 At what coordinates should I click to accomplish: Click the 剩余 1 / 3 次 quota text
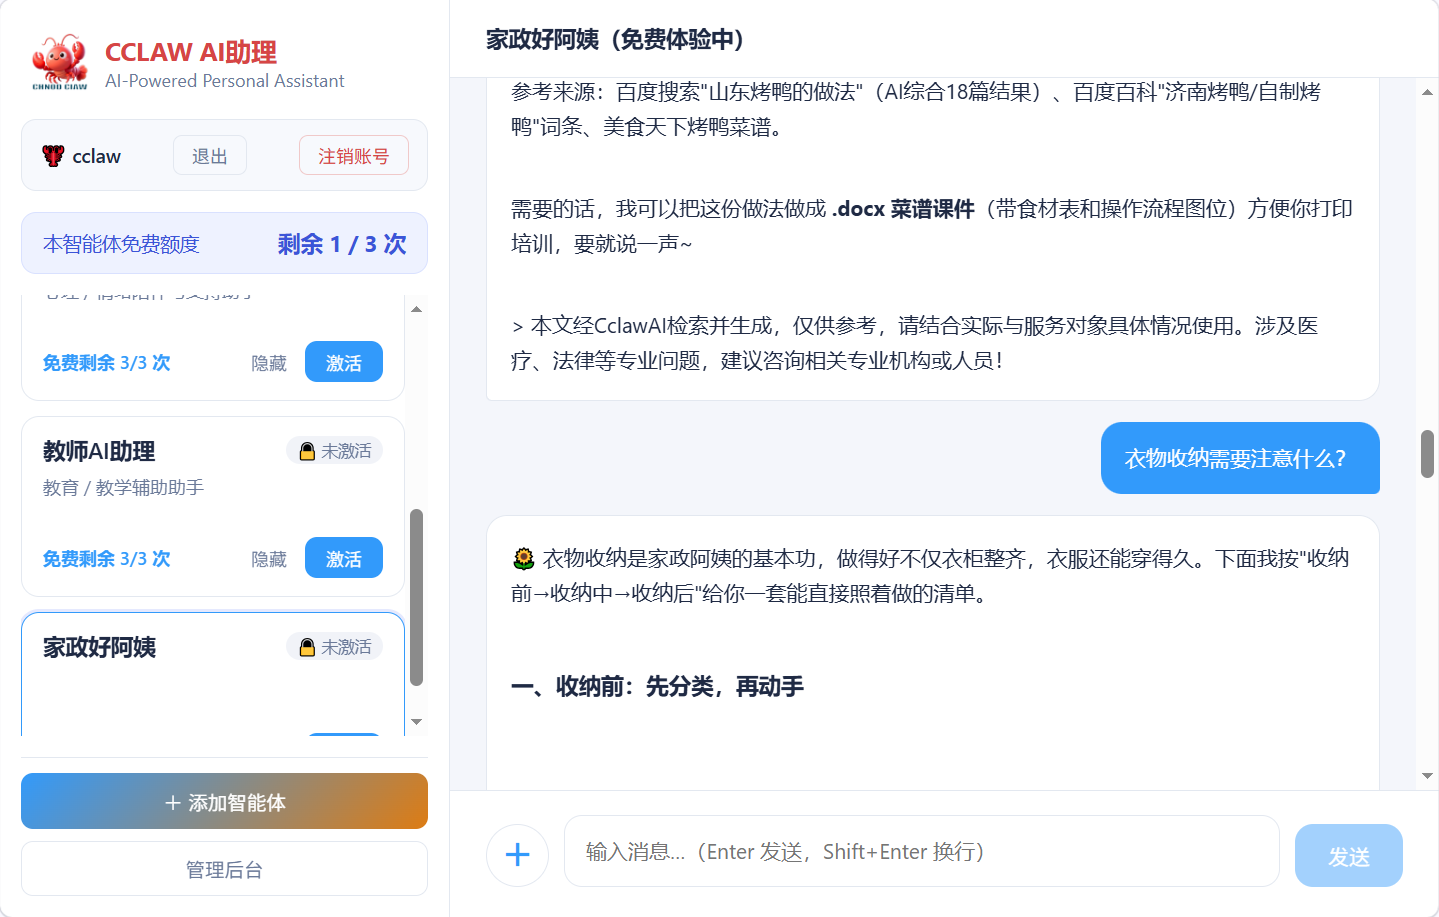tap(342, 244)
